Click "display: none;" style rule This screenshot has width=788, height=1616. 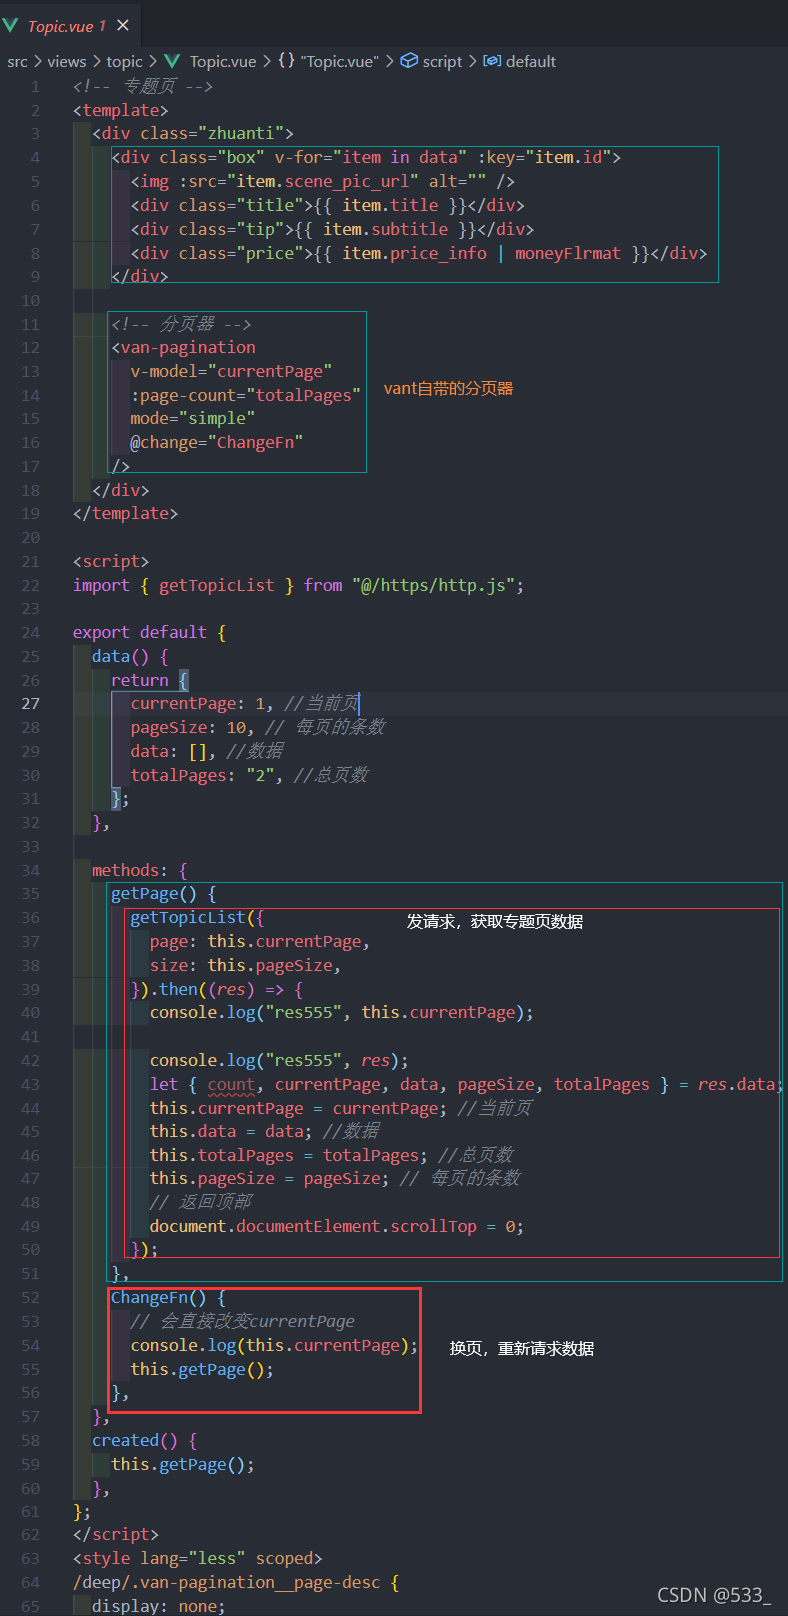(x=159, y=1606)
